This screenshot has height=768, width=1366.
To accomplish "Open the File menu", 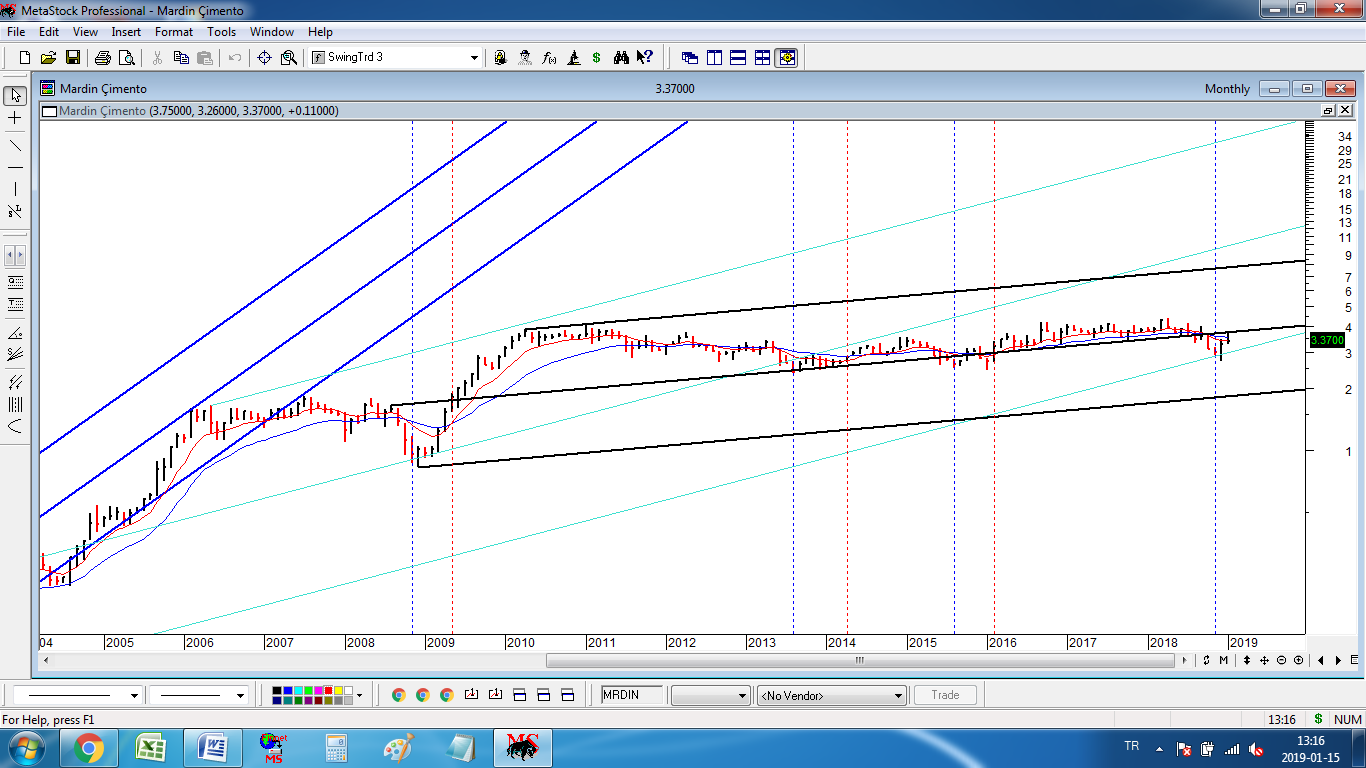I will (x=15, y=32).
